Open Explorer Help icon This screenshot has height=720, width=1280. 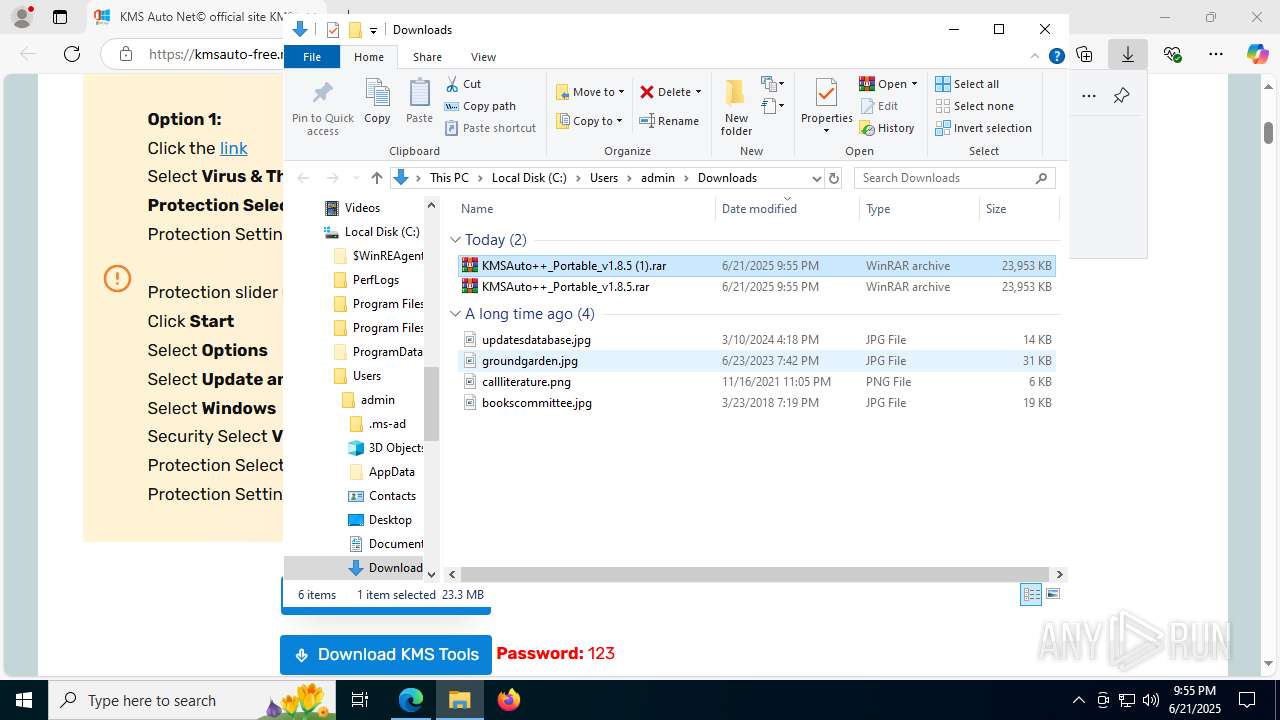tap(1056, 57)
